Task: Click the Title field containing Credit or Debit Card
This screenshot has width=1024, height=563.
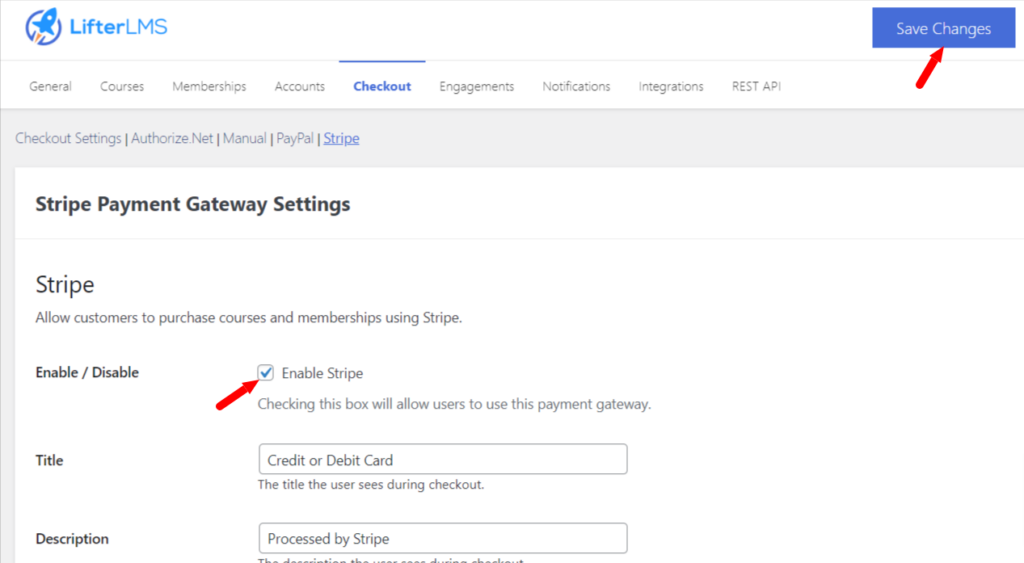Action: click(442, 460)
